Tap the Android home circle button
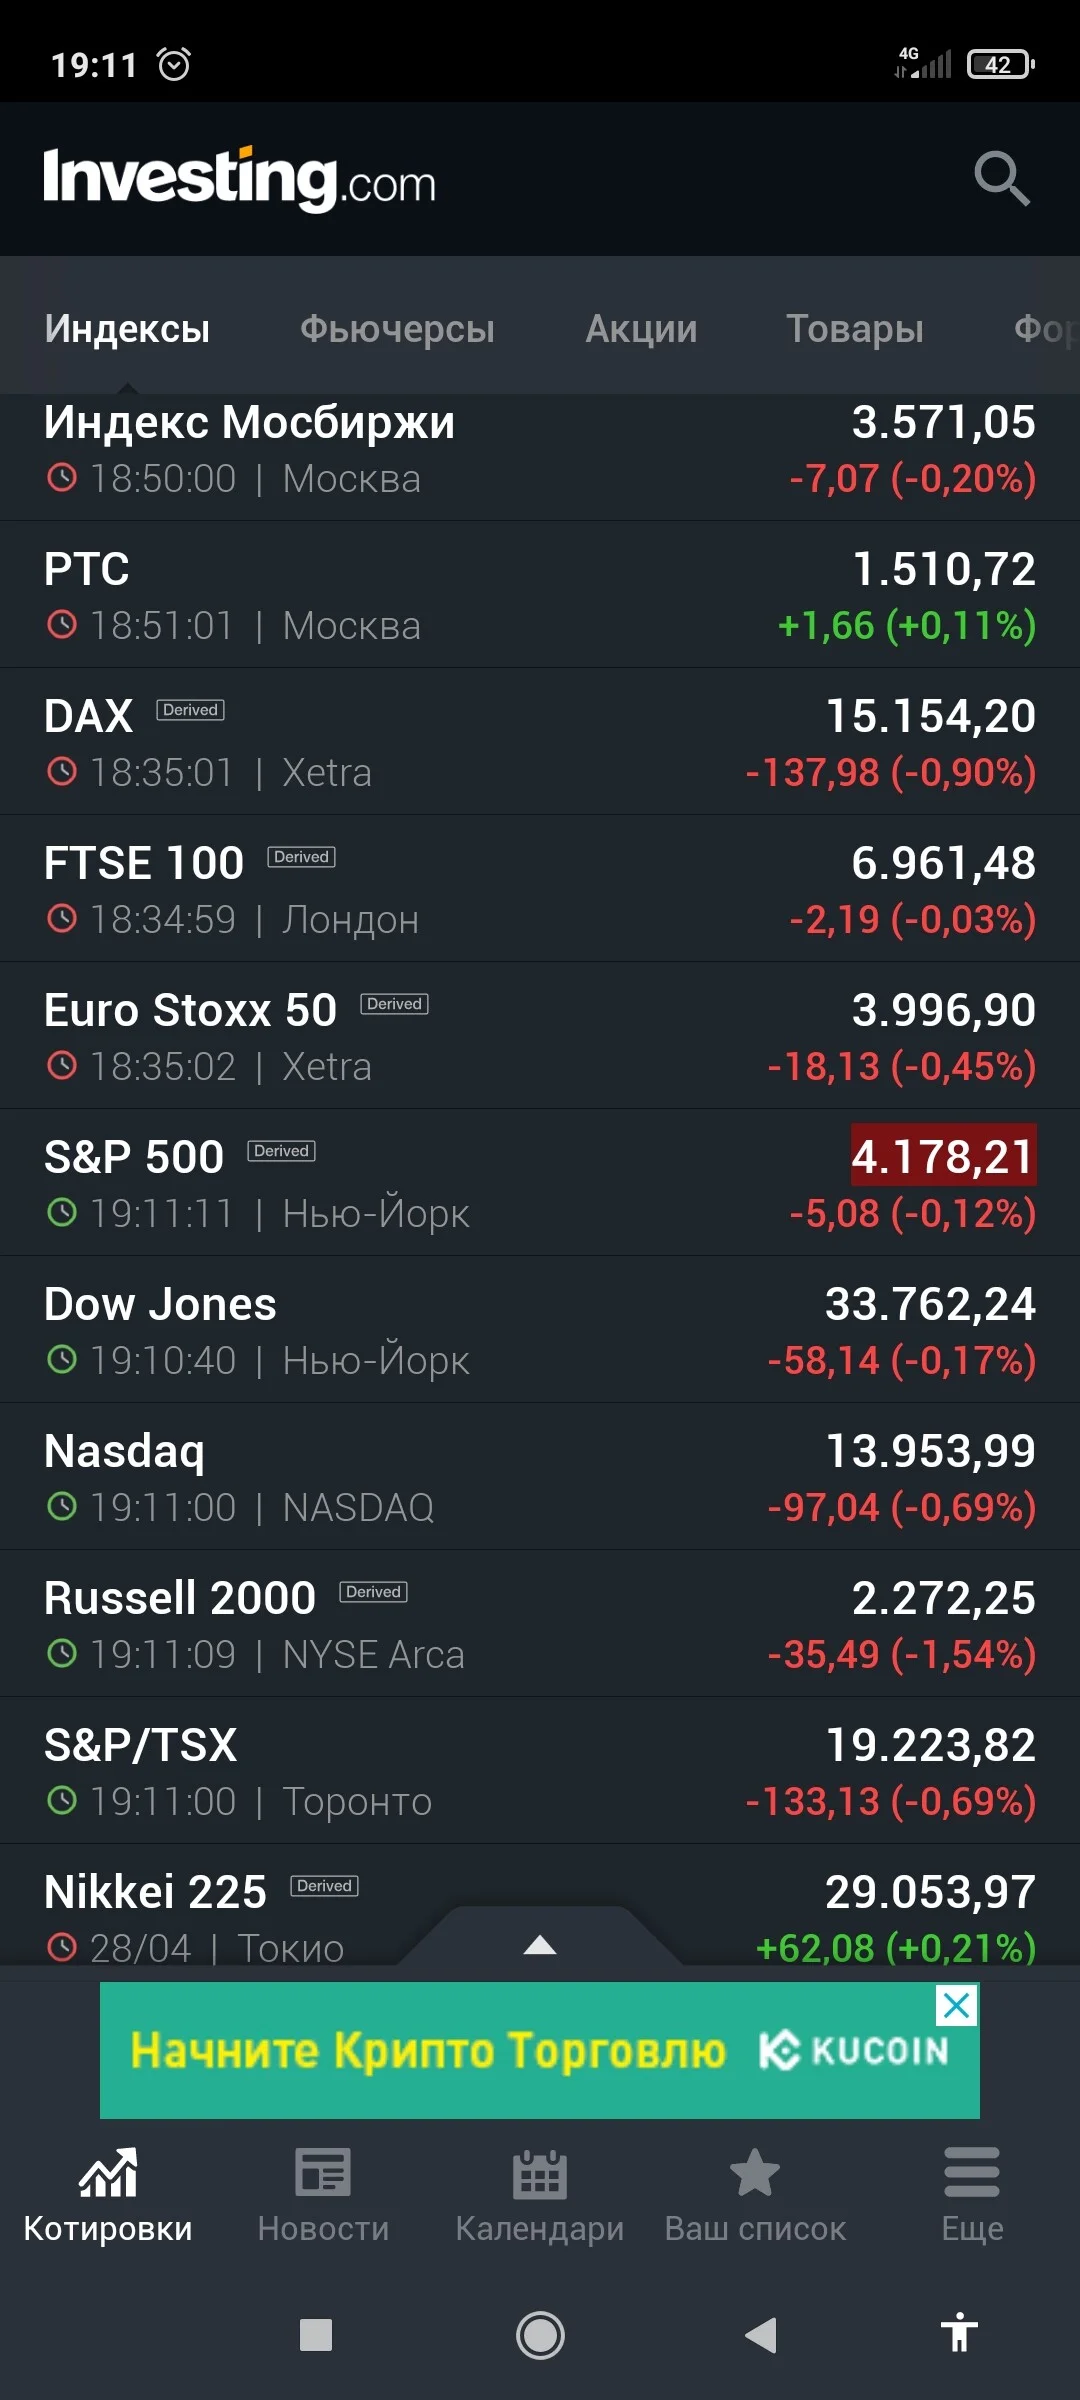 pyautogui.click(x=540, y=2335)
